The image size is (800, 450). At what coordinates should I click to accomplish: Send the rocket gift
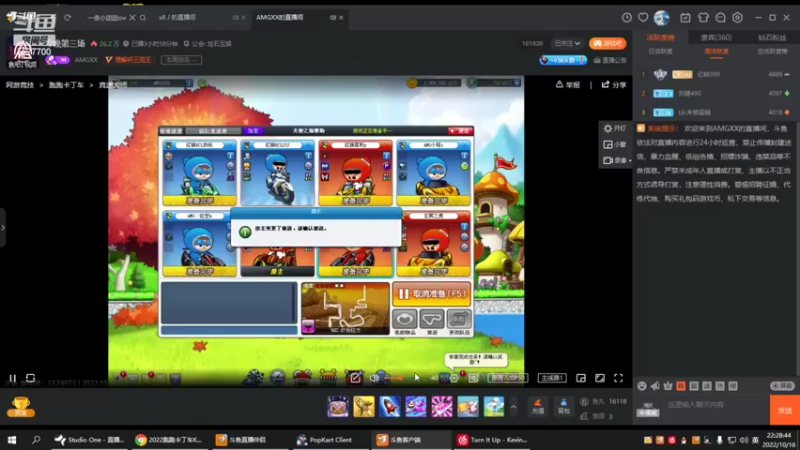390,407
